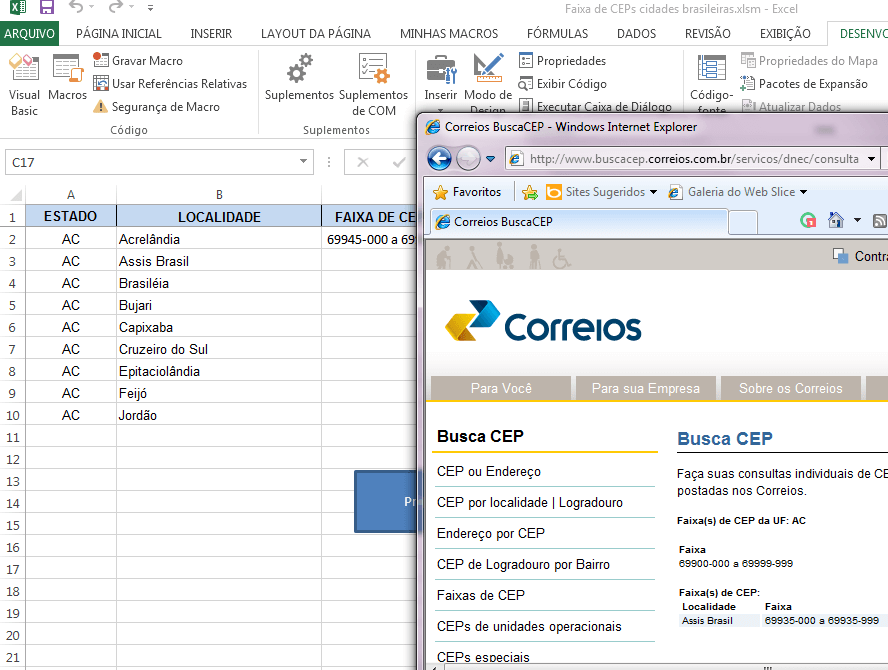Expand the Name Box dropdown
This screenshot has height=670, width=888.
pyautogui.click(x=305, y=162)
